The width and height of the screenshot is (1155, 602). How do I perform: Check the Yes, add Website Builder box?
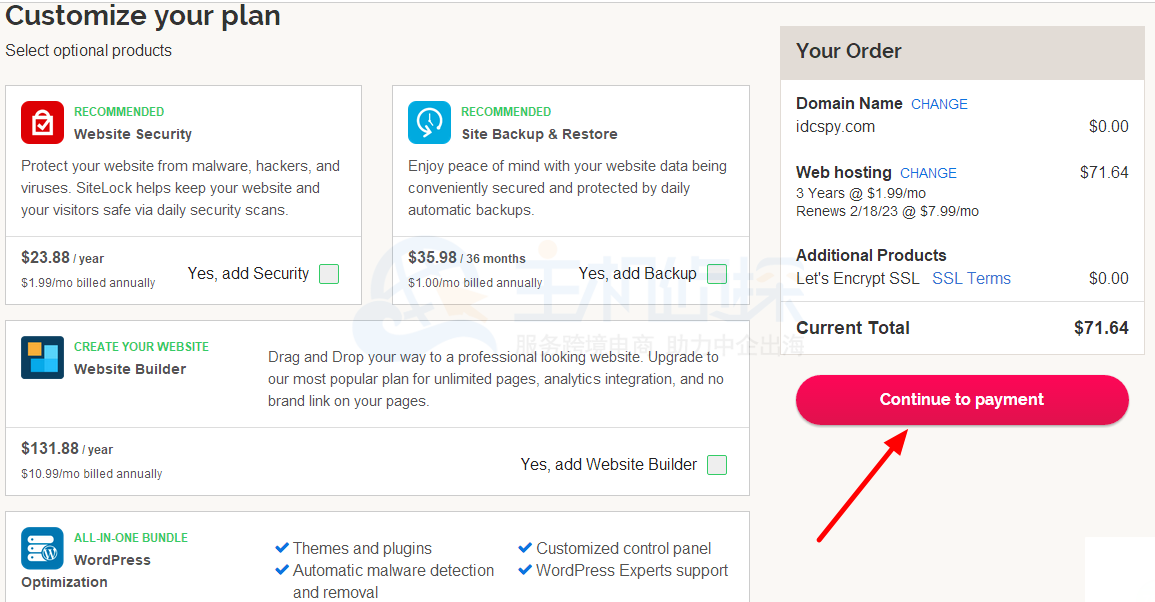click(717, 465)
